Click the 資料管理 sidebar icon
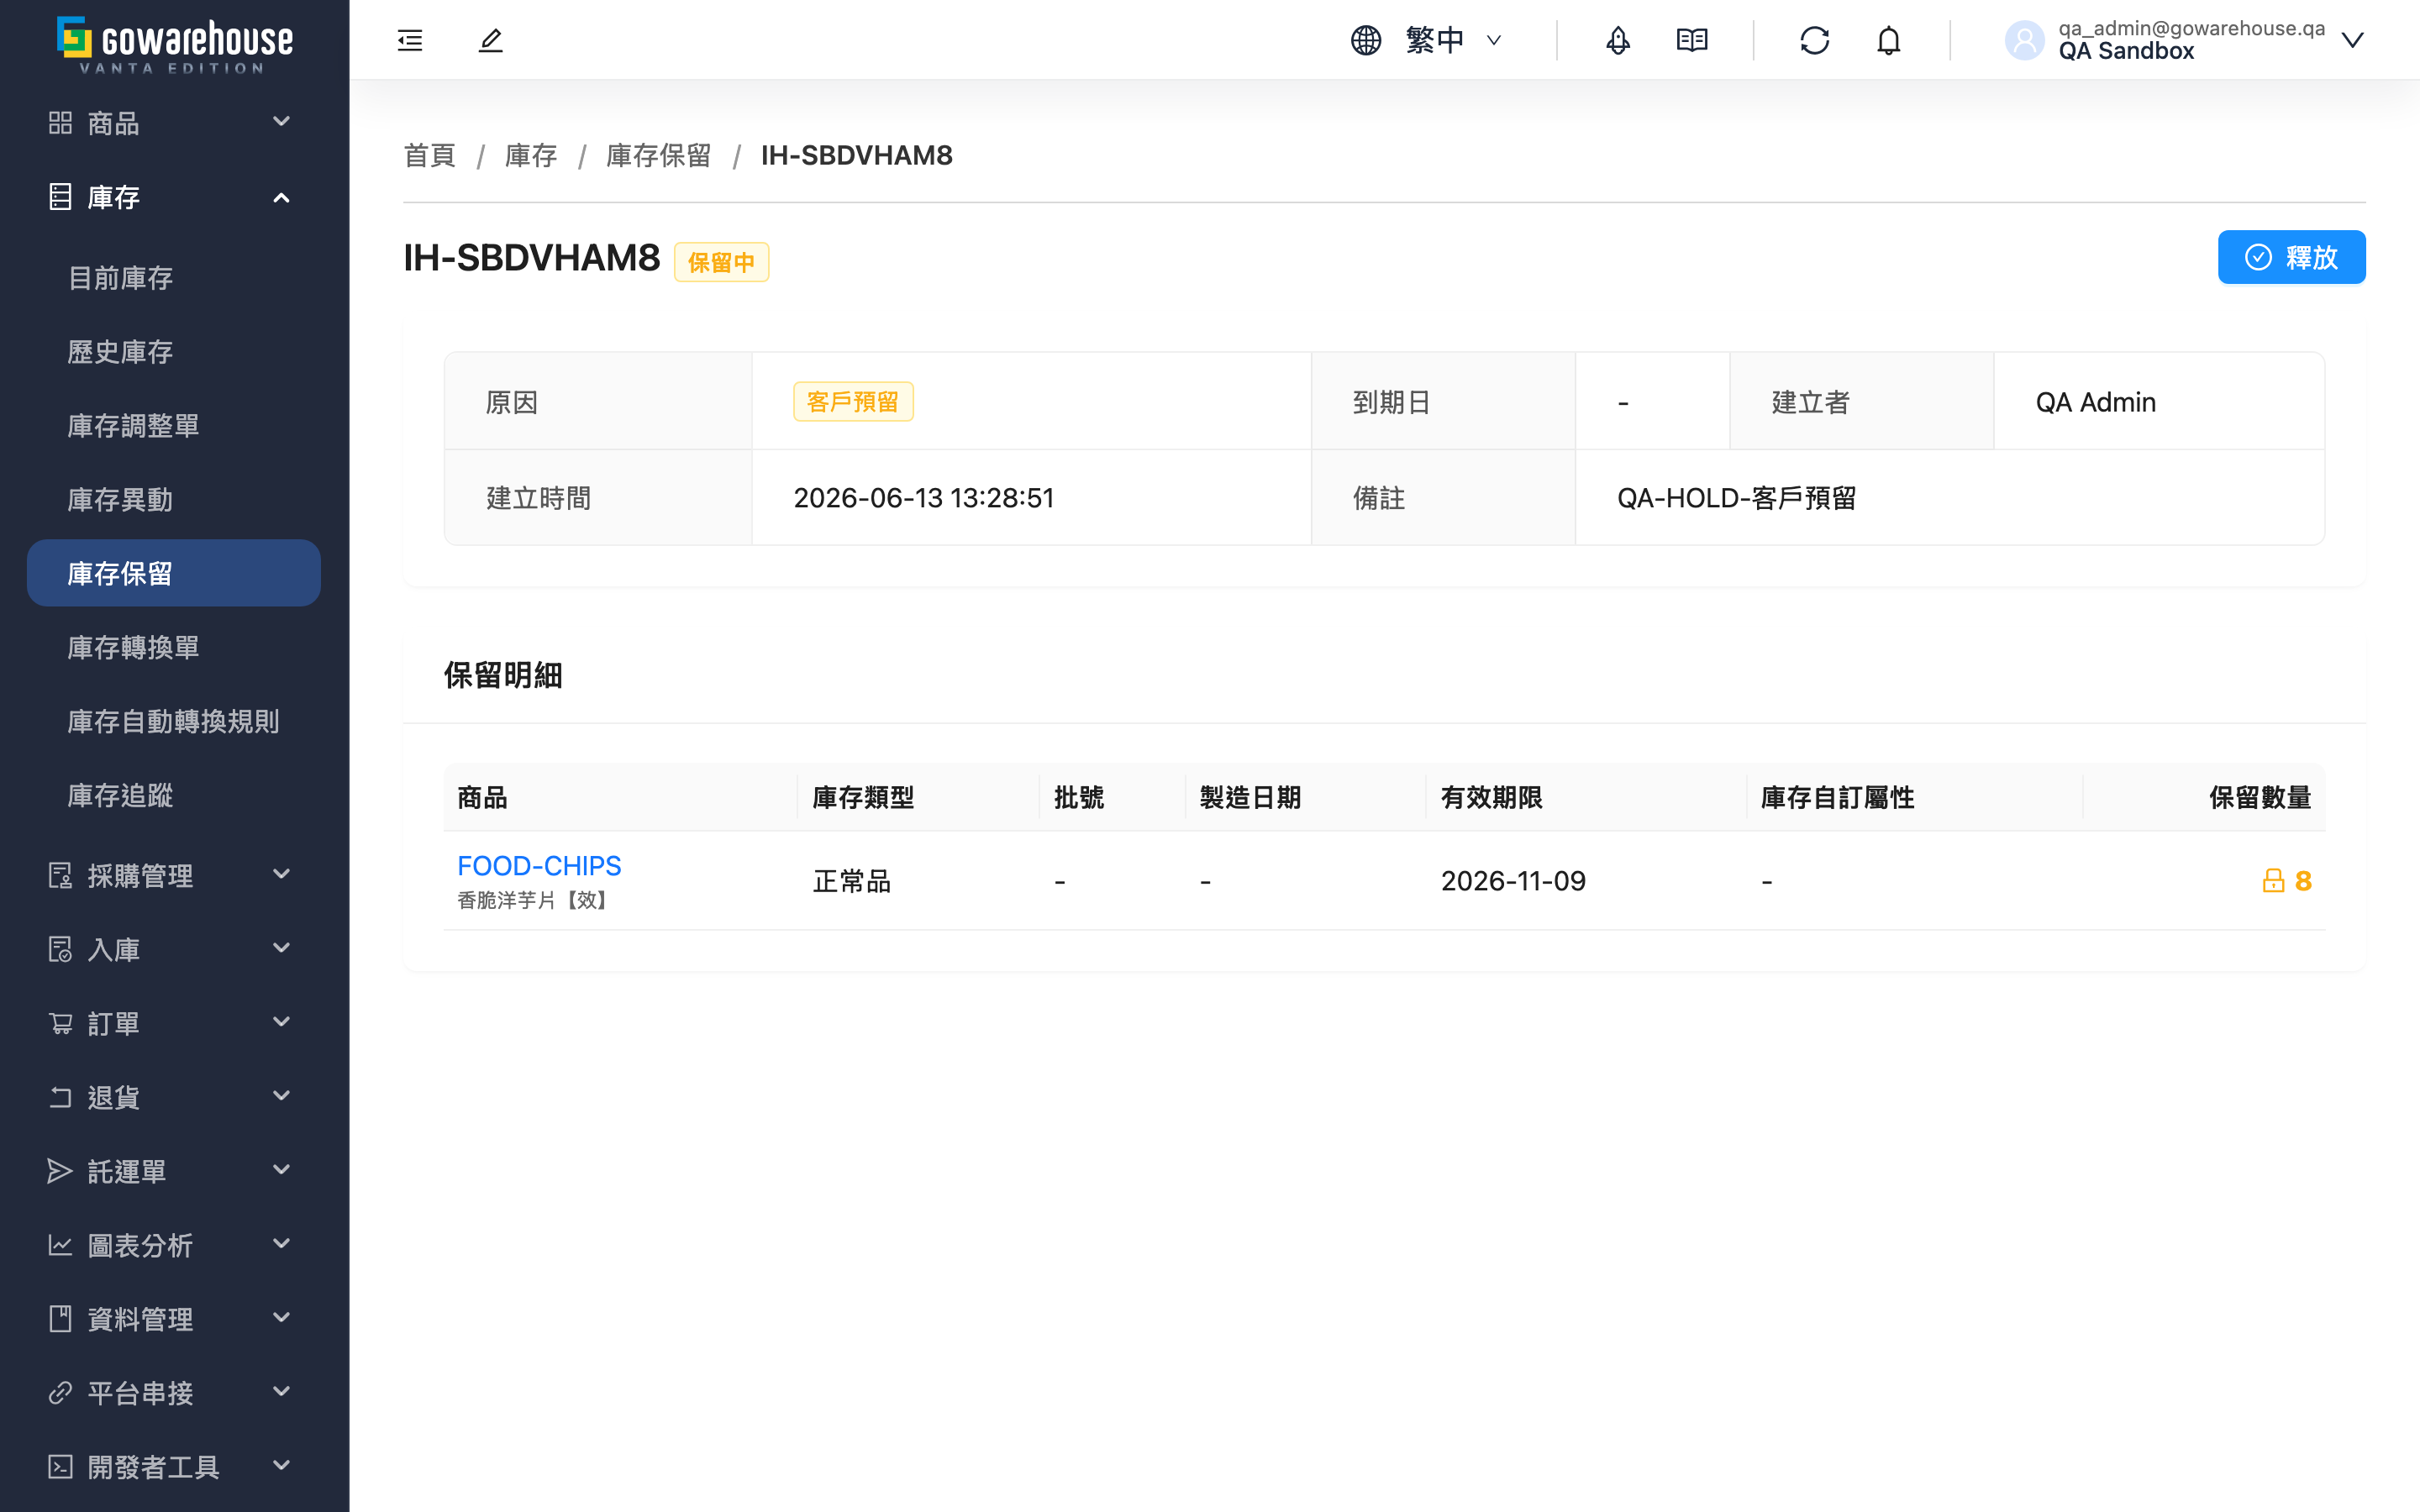Viewport: 2420px width, 1512px height. pos(60,1319)
